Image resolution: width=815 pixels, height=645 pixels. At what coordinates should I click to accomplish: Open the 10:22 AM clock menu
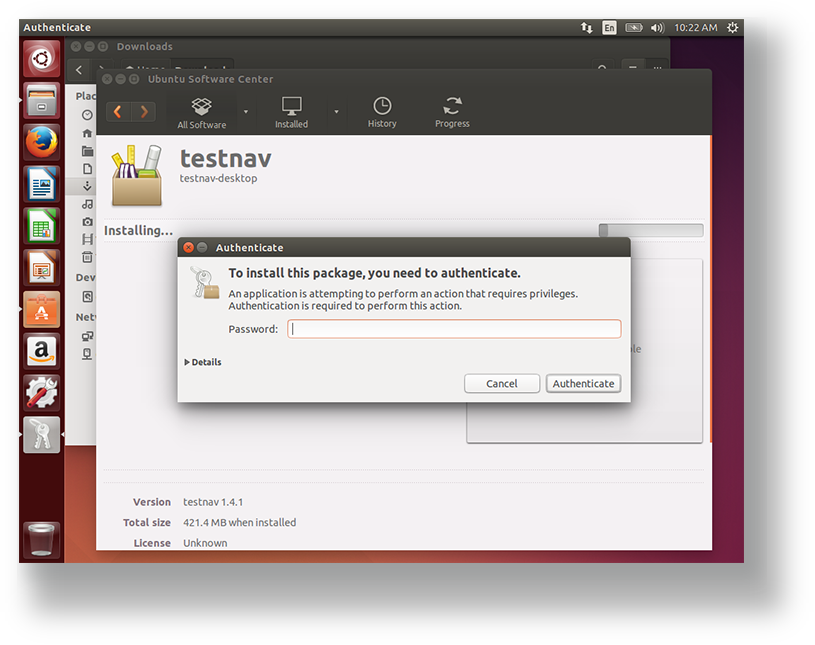coord(695,28)
